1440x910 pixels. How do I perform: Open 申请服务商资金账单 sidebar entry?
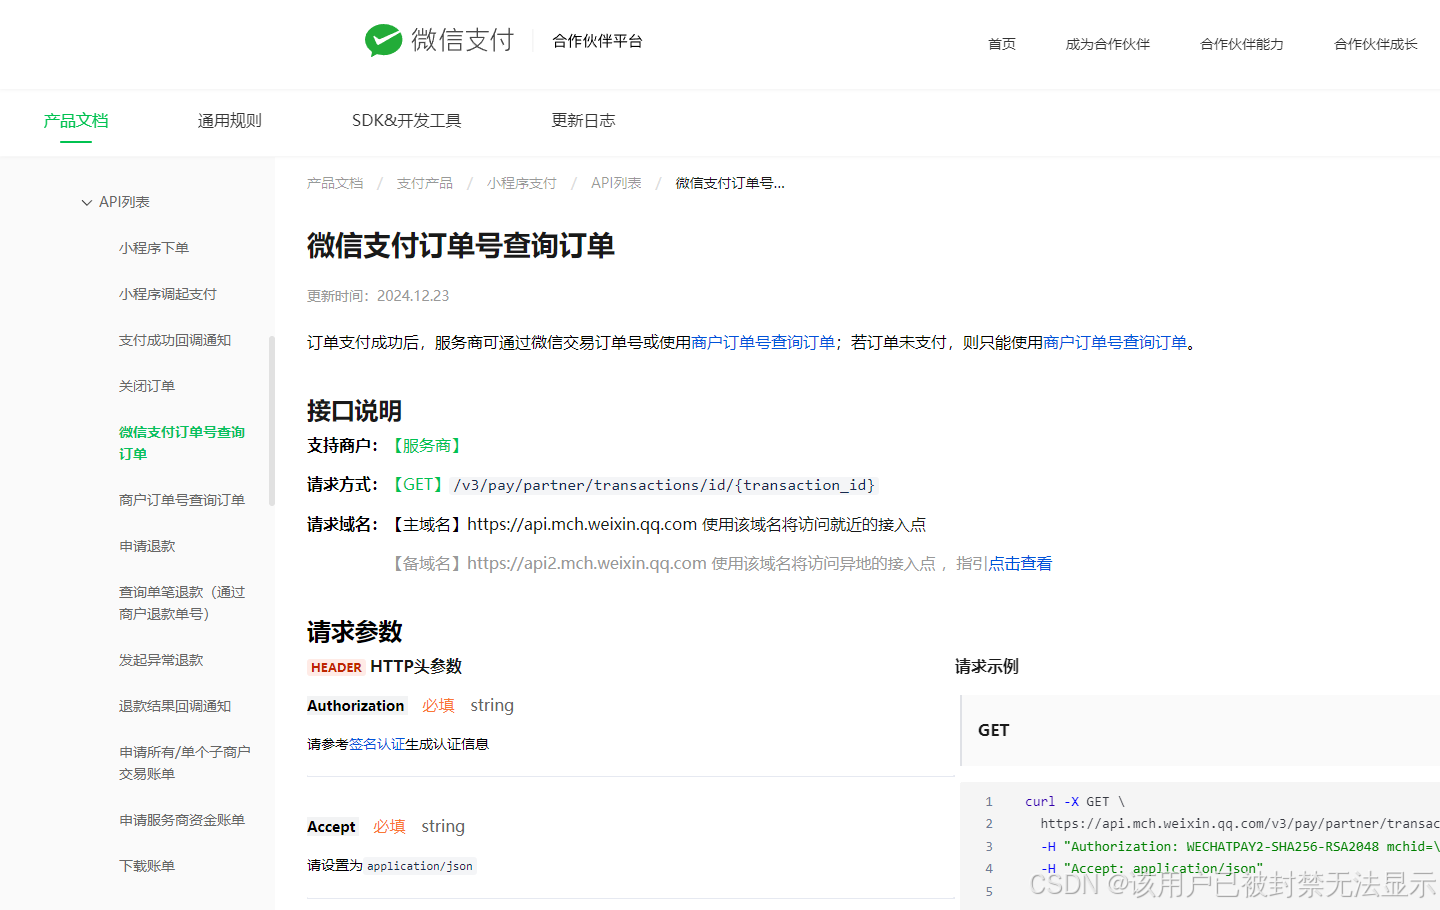click(182, 820)
